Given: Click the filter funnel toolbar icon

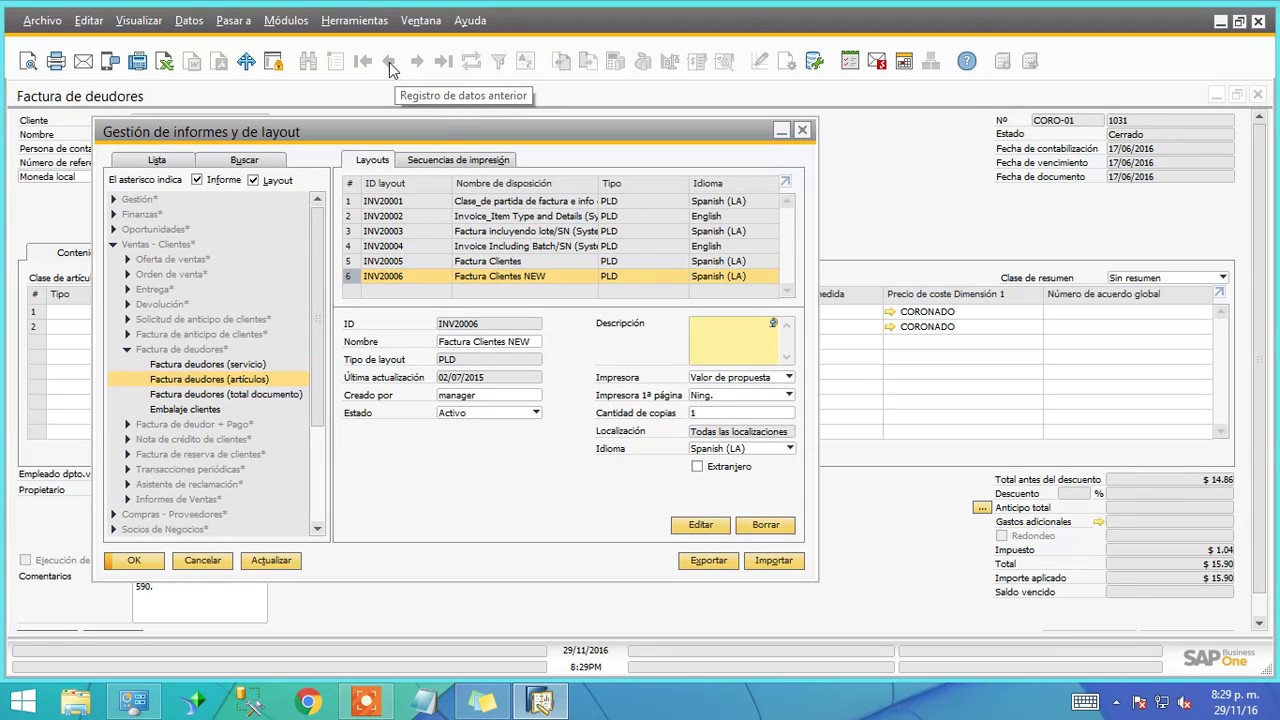Looking at the screenshot, I should (x=498, y=62).
